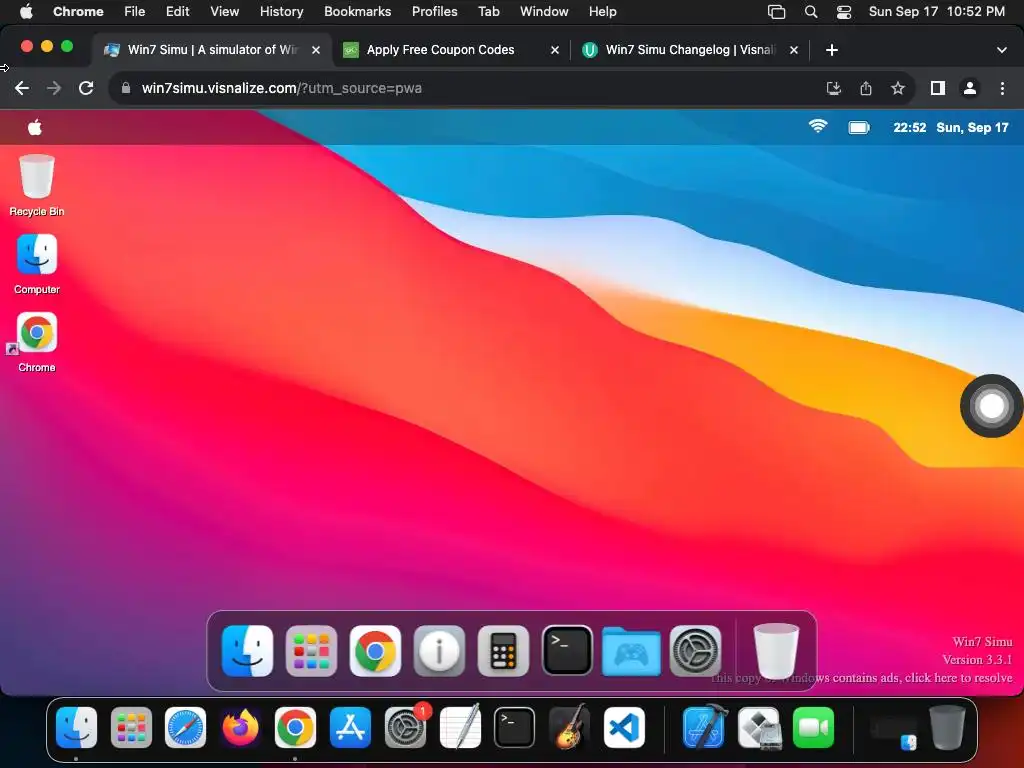Open Chrome's side panel
The height and width of the screenshot is (768, 1024).
point(938,88)
